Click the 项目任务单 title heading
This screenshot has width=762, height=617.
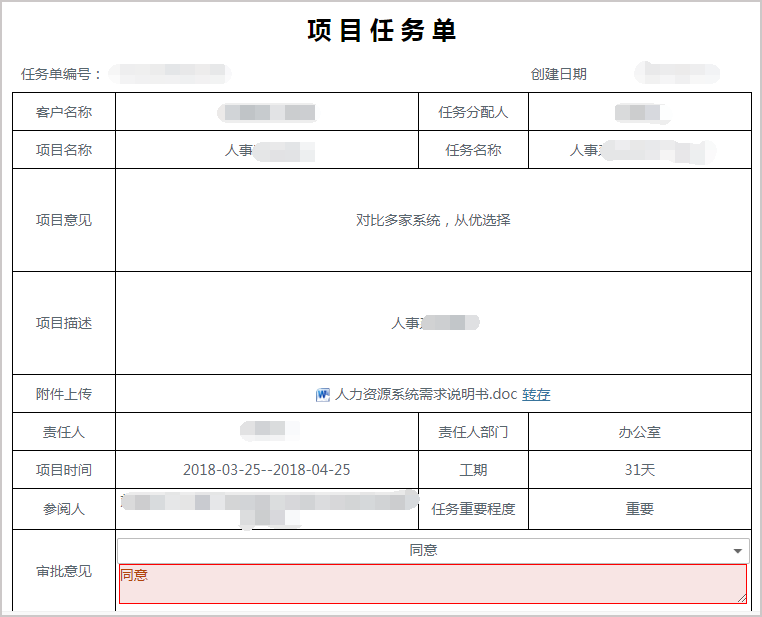coord(381,31)
